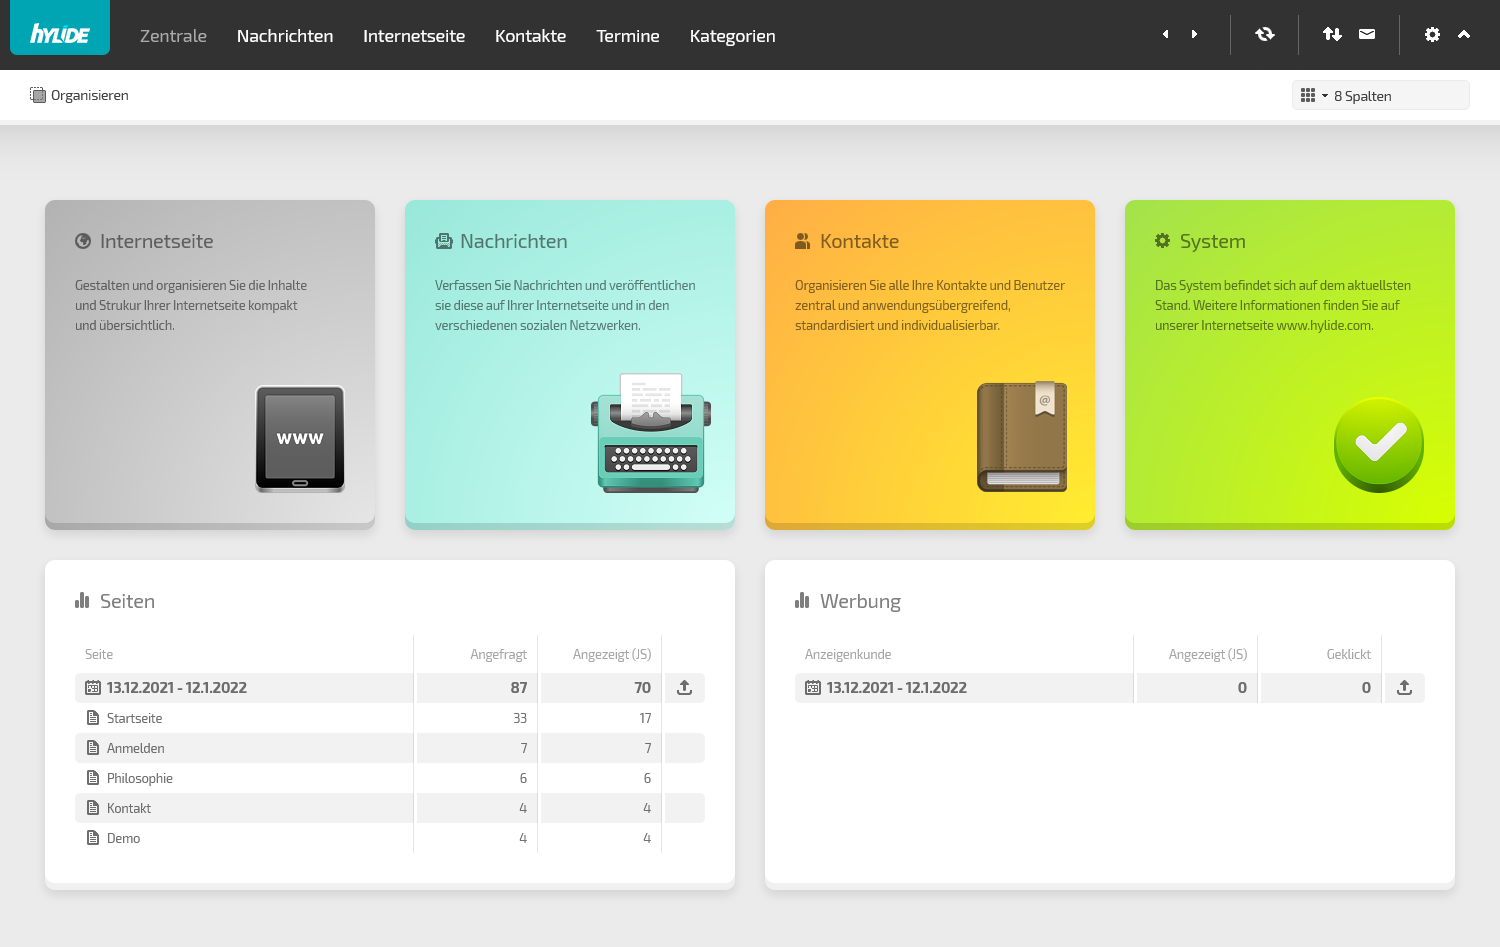Open the 8 Spalten column dropdown
This screenshot has height=947, width=1500.
[1380, 96]
